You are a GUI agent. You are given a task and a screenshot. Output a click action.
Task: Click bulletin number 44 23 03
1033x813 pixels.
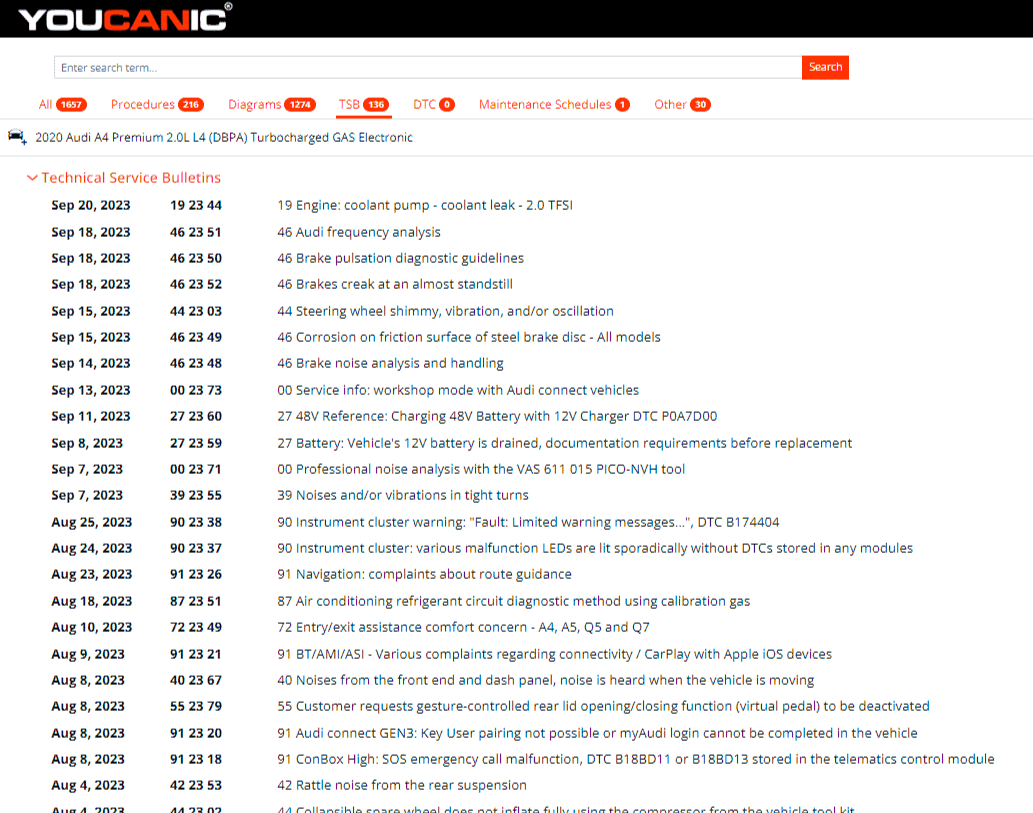pyautogui.click(x=196, y=311)
